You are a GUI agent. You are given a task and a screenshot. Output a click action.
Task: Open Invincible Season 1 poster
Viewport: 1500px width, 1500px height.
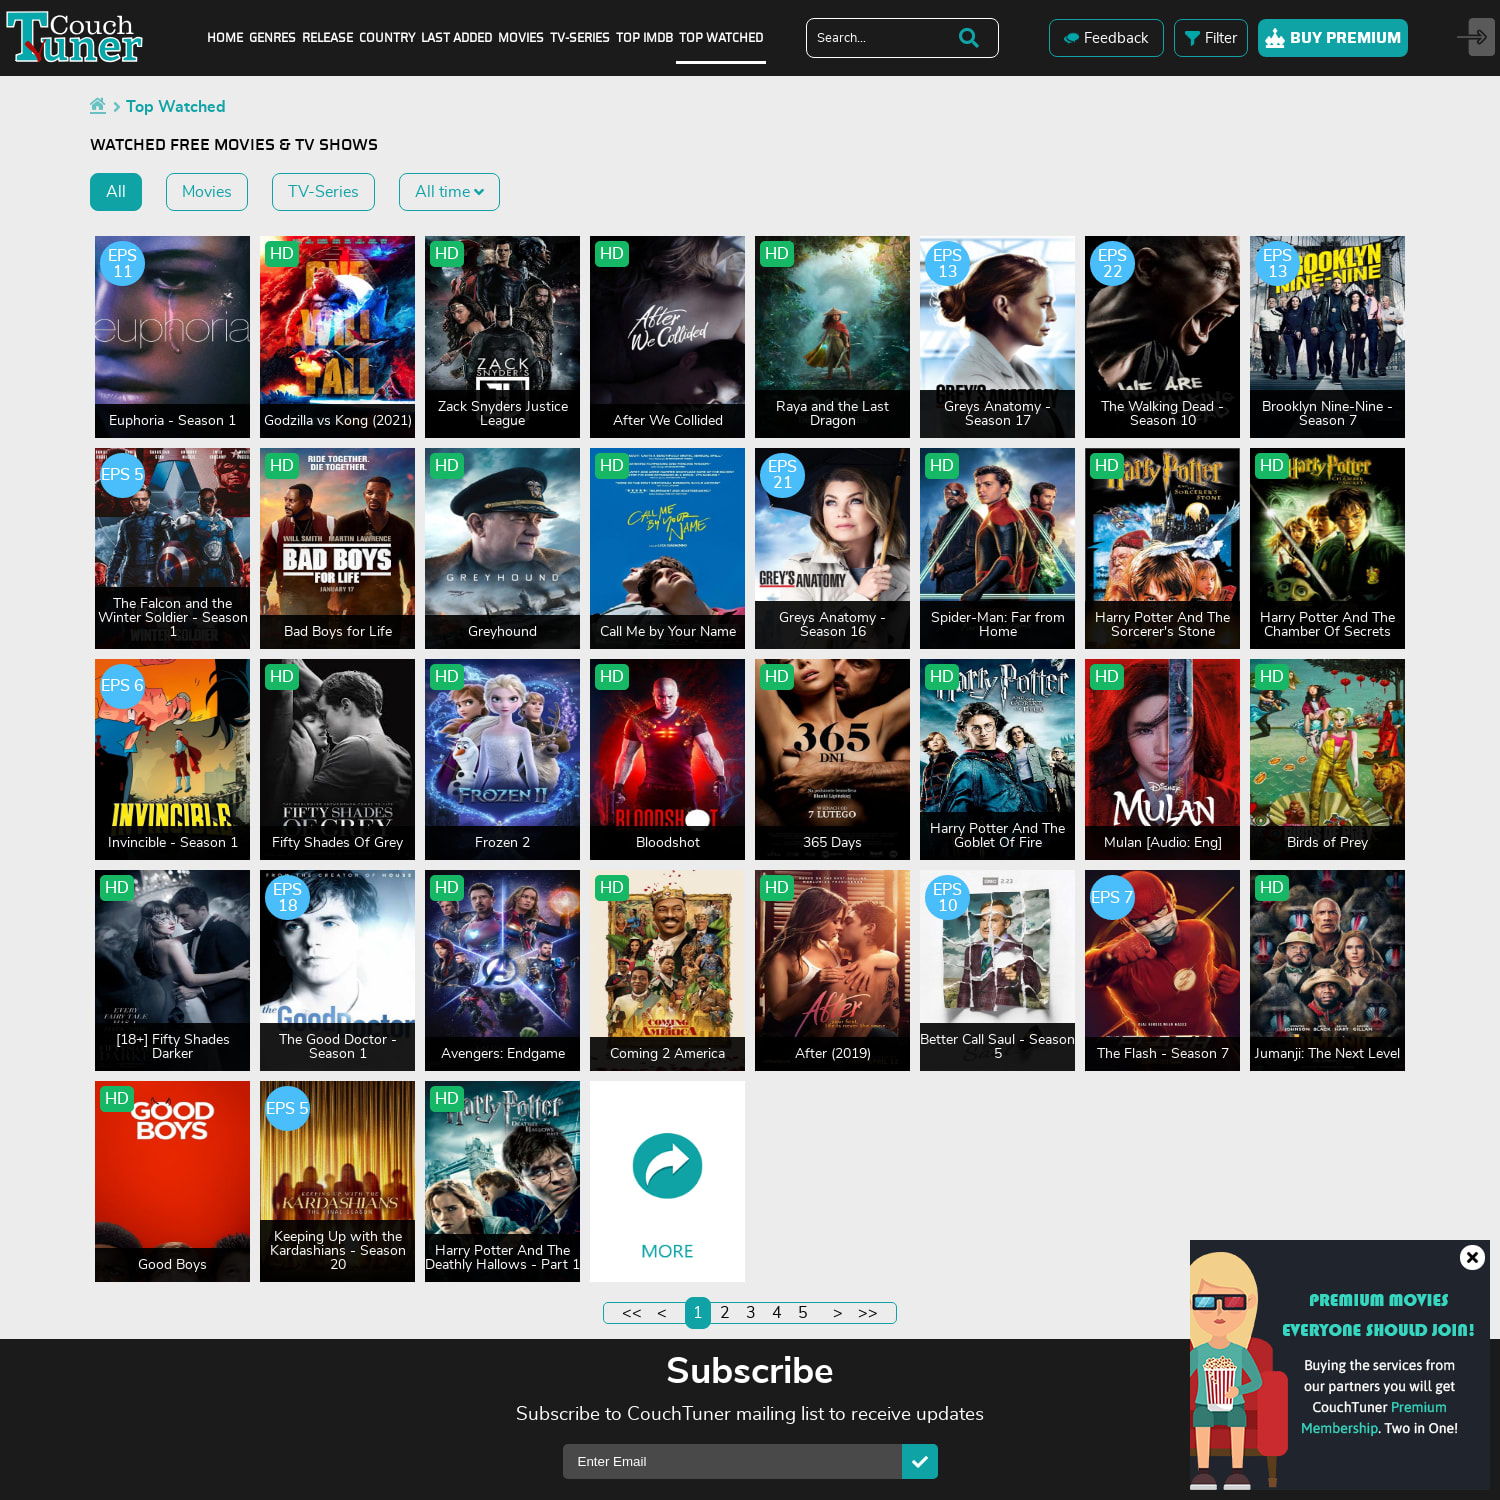click(x=172, y=759)
